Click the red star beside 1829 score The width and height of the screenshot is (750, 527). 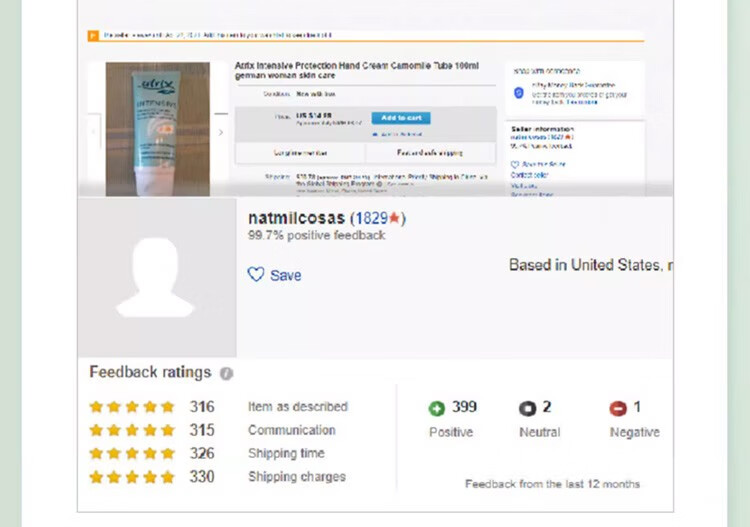(x=394, y=218)
